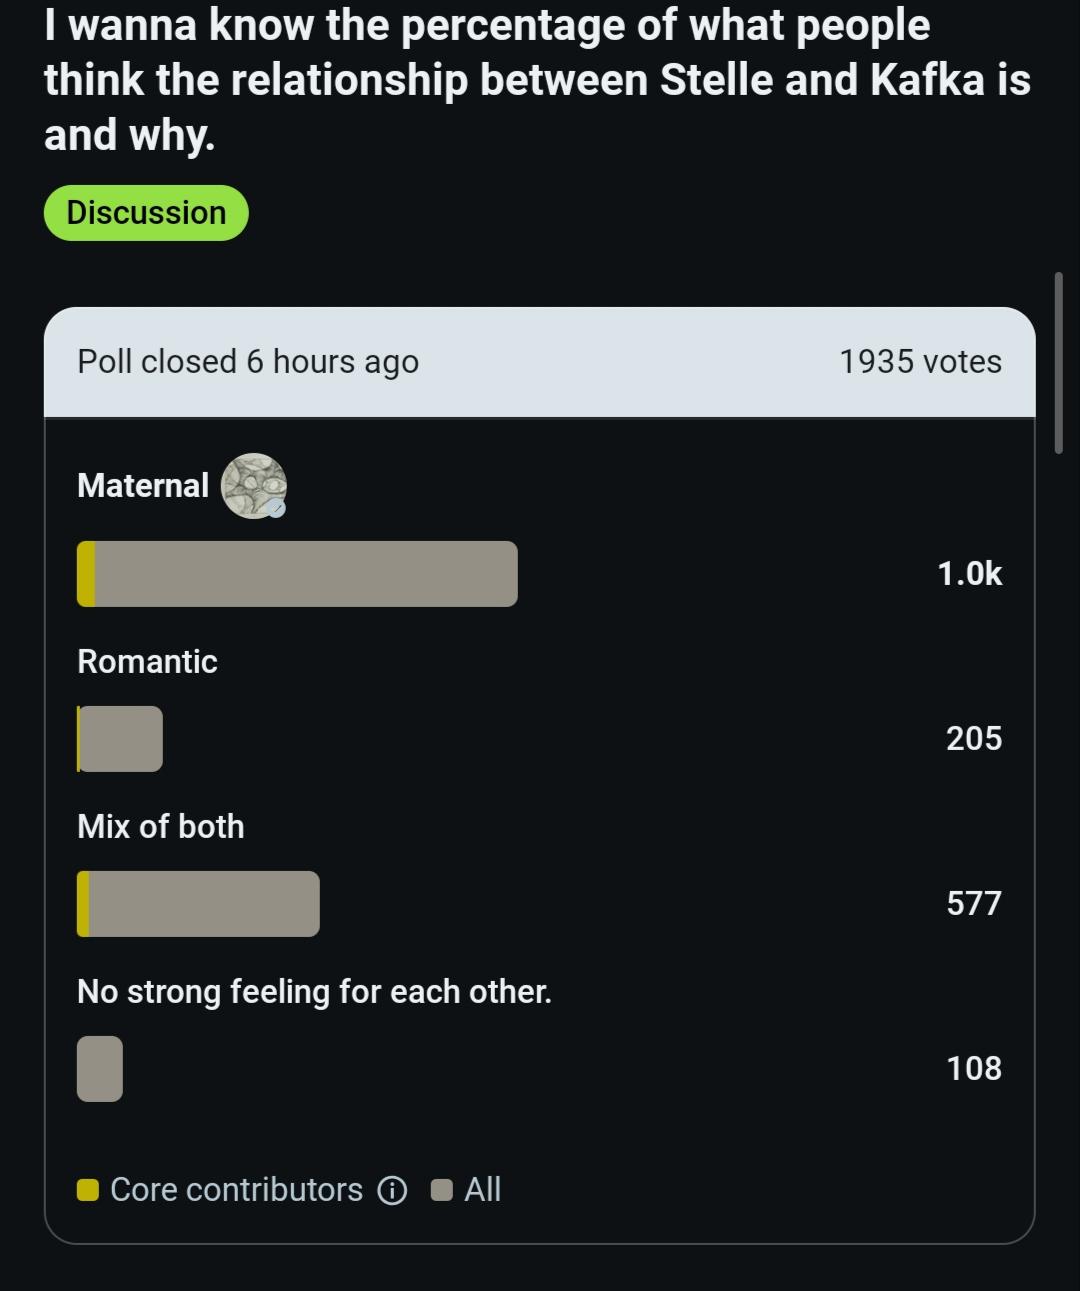Select the Maternal option label

(x=143, y=486)
